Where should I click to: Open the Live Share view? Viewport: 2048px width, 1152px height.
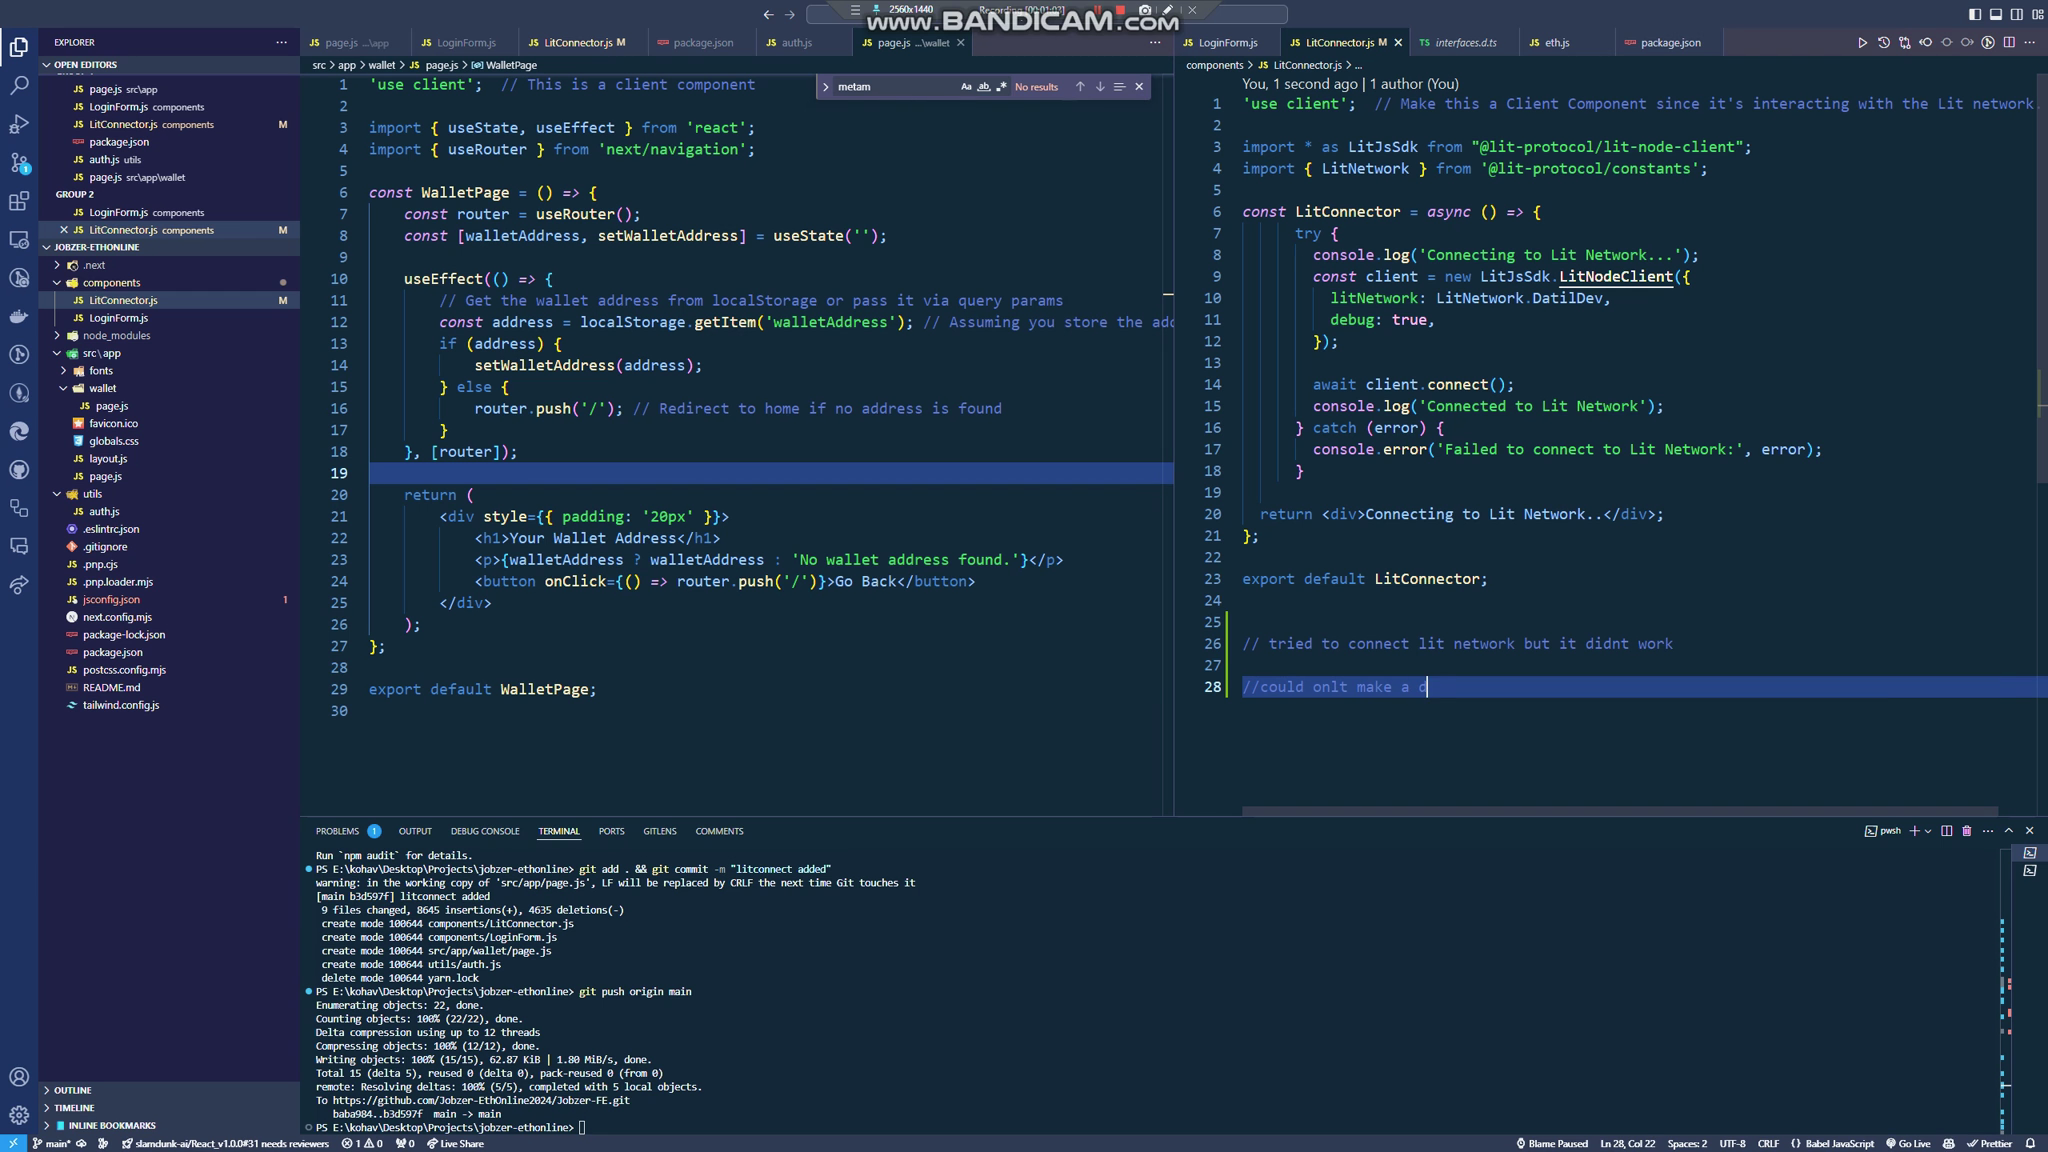[x=19, y=586]
